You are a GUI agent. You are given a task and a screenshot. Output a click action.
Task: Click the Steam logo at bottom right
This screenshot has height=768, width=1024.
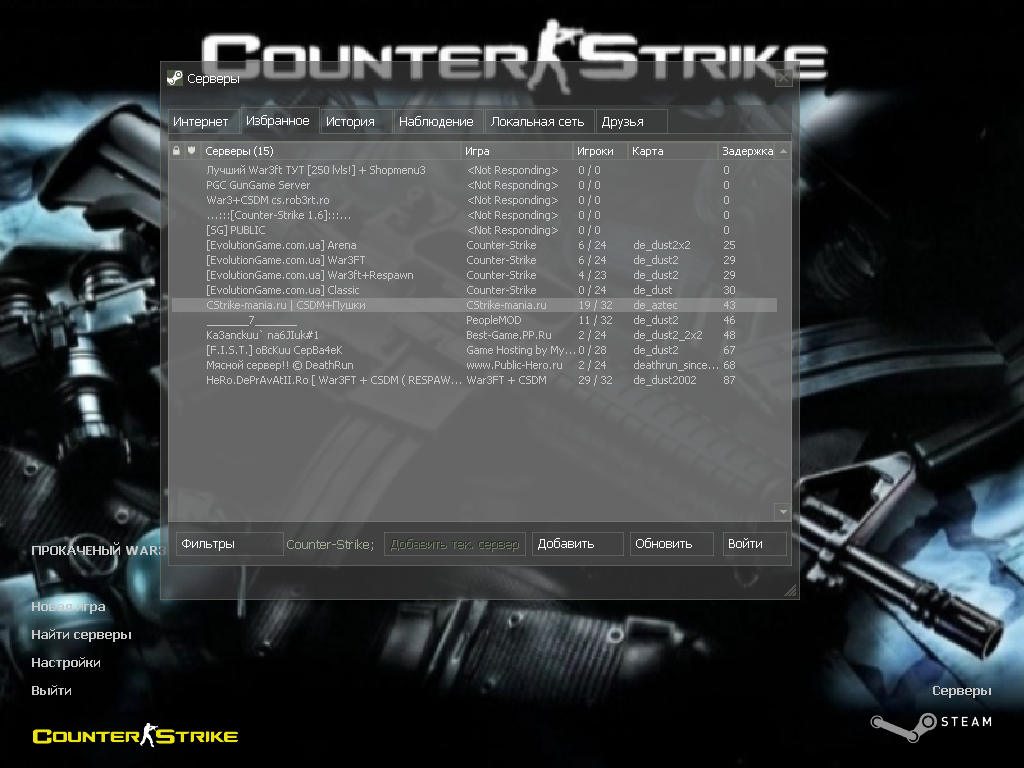coord(932,727)
